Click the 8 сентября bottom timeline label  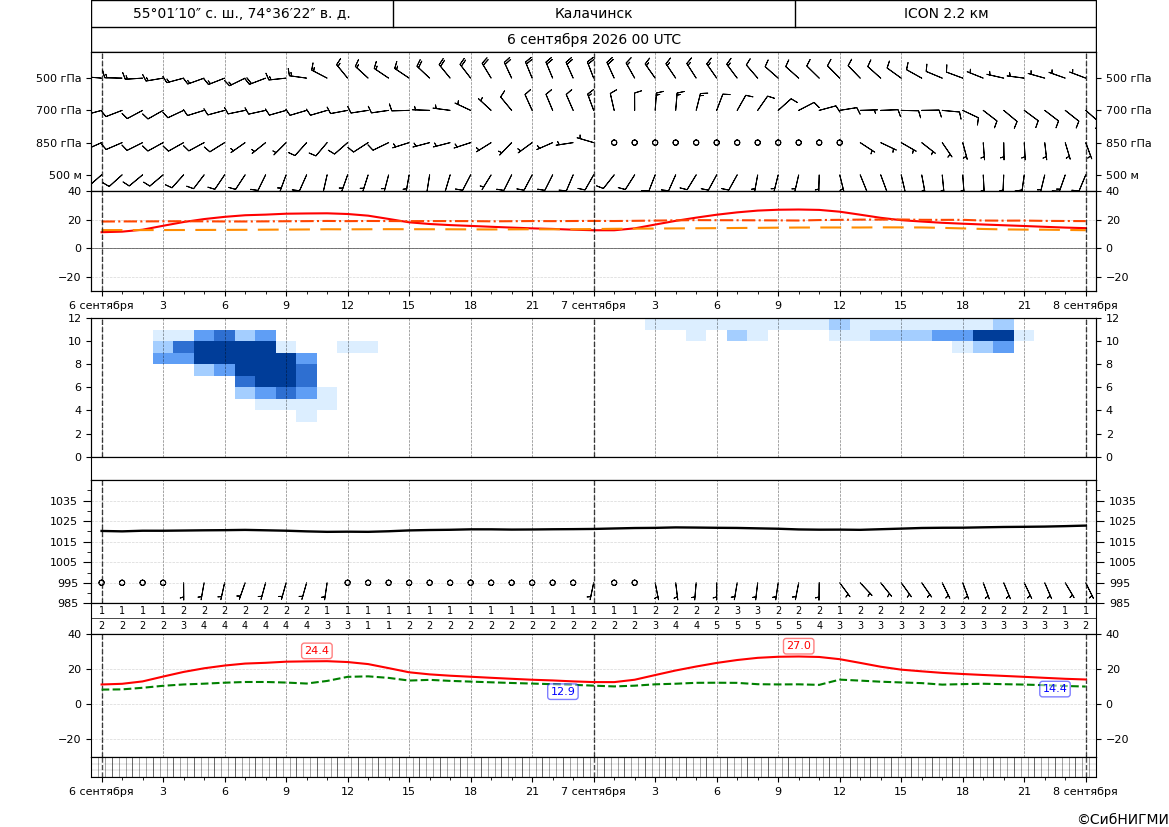[1085, 791]
